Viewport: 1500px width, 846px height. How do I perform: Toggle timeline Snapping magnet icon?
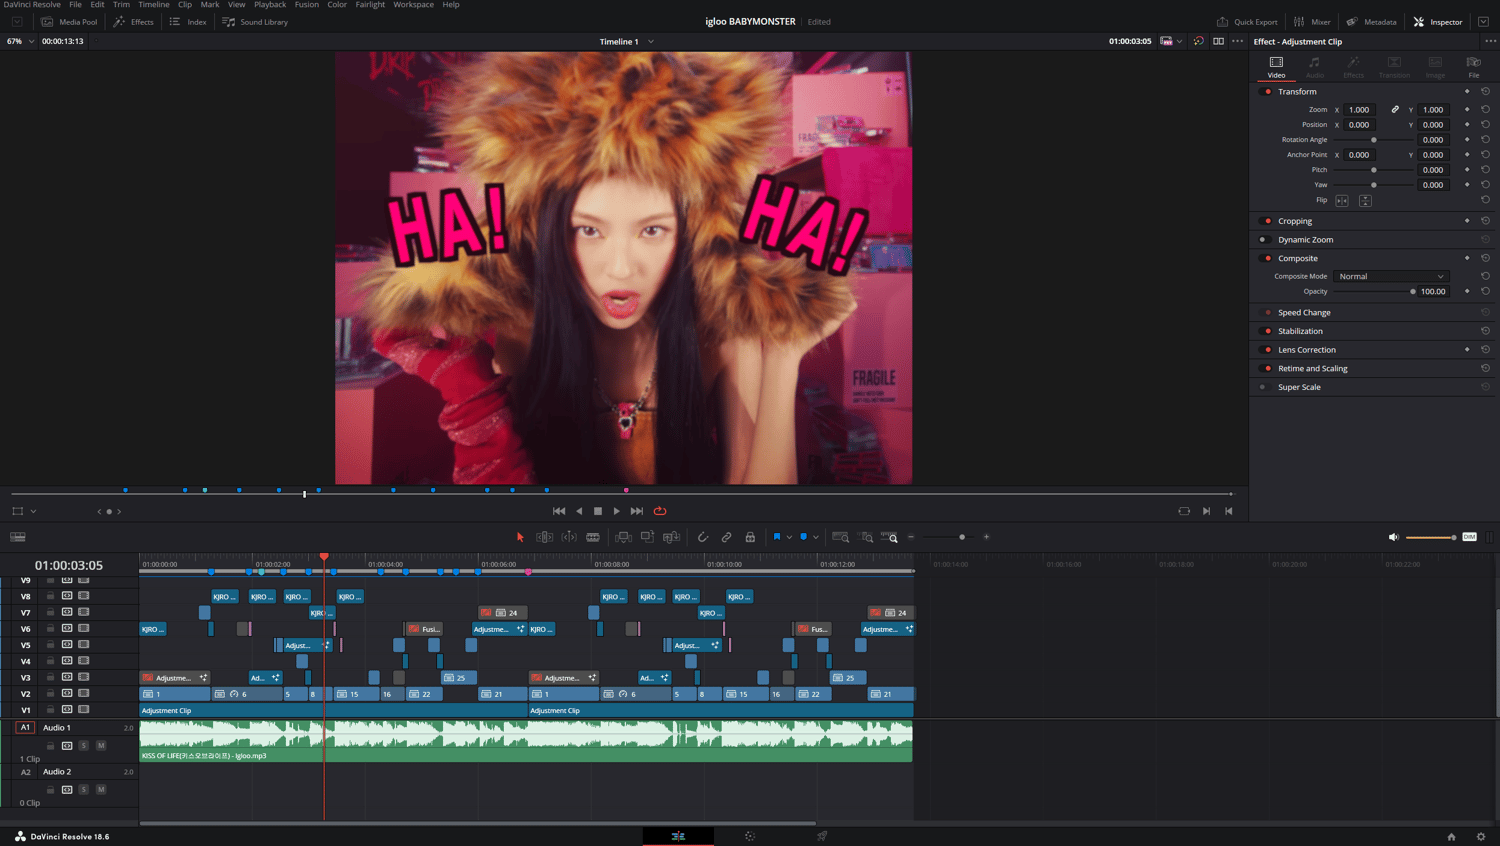703,537
